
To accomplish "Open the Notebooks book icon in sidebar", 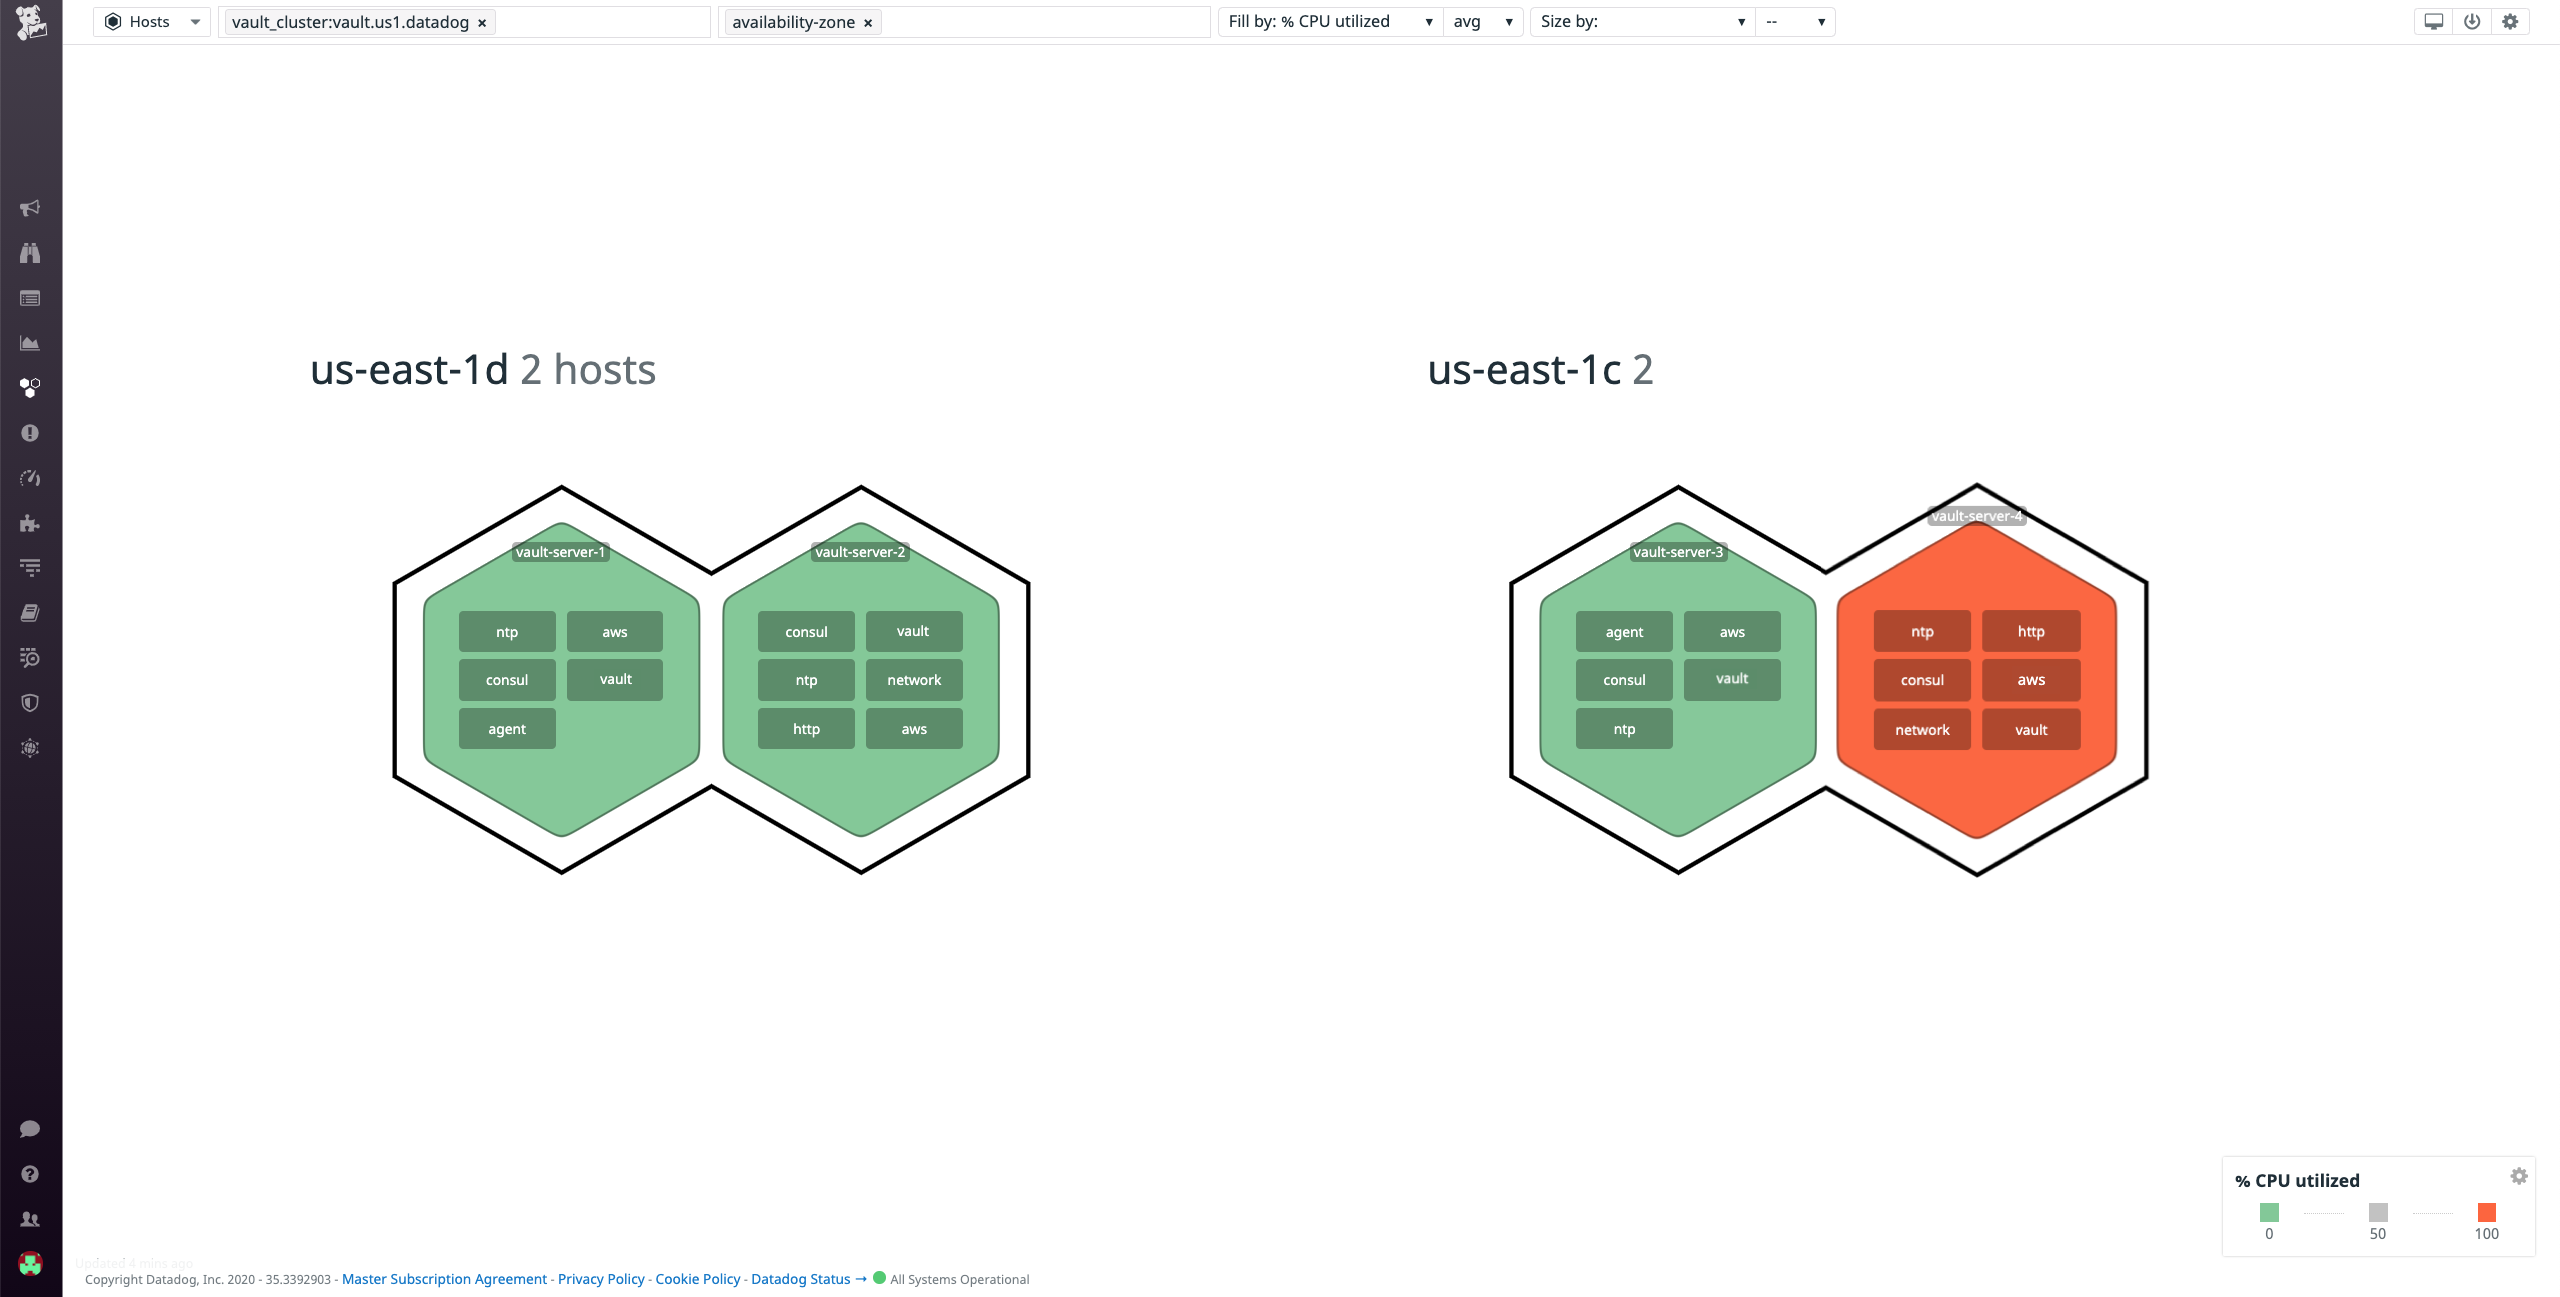I will (30, 612).
